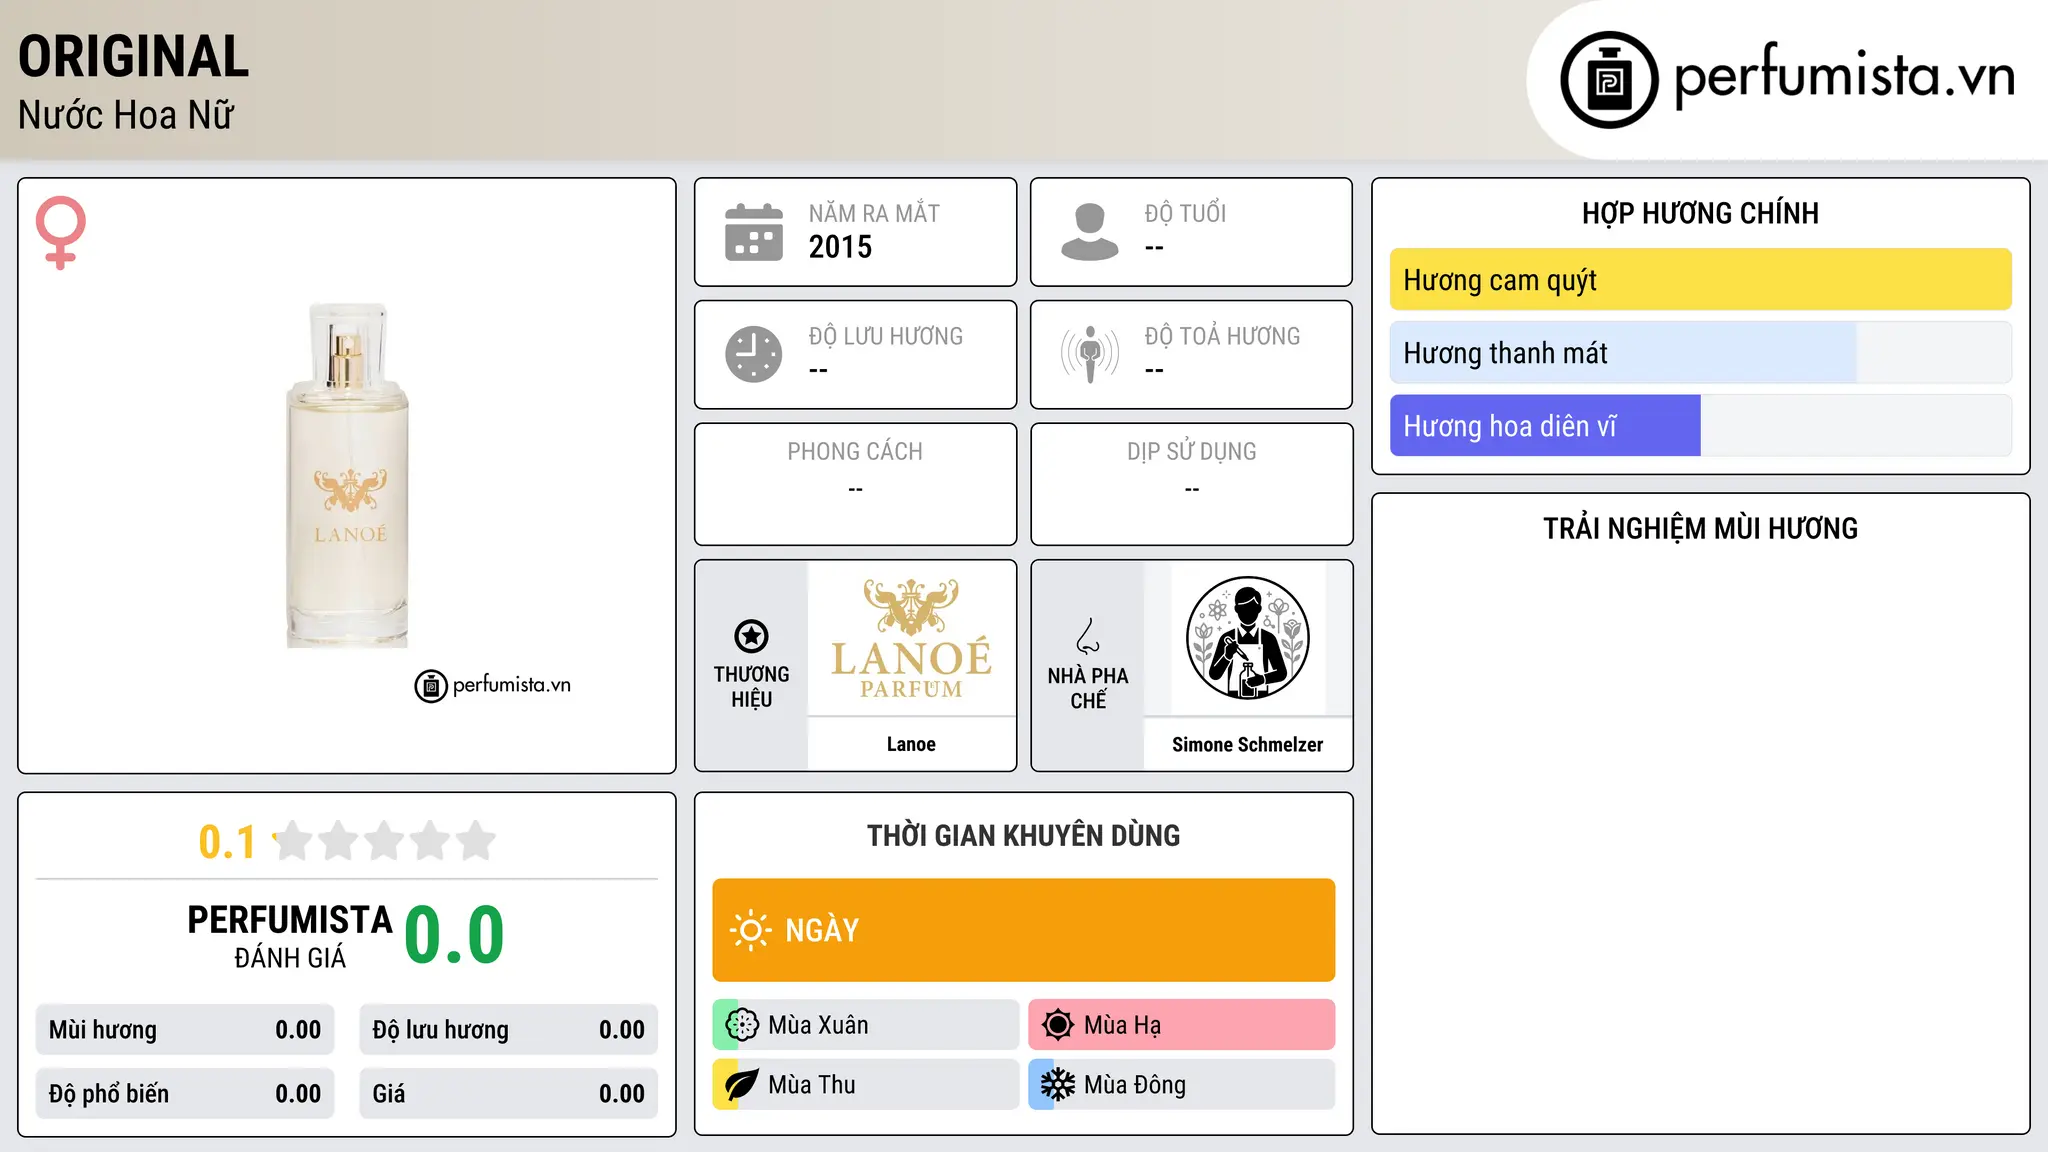Click the clock icon beside Độ lưu hương

754,354
